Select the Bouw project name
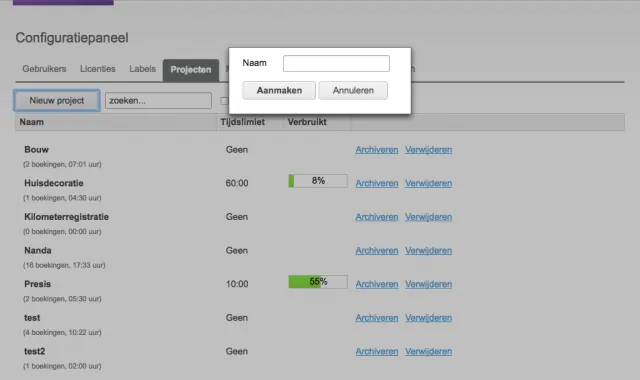This screenshot has height=380, width=640. point(36,150)
